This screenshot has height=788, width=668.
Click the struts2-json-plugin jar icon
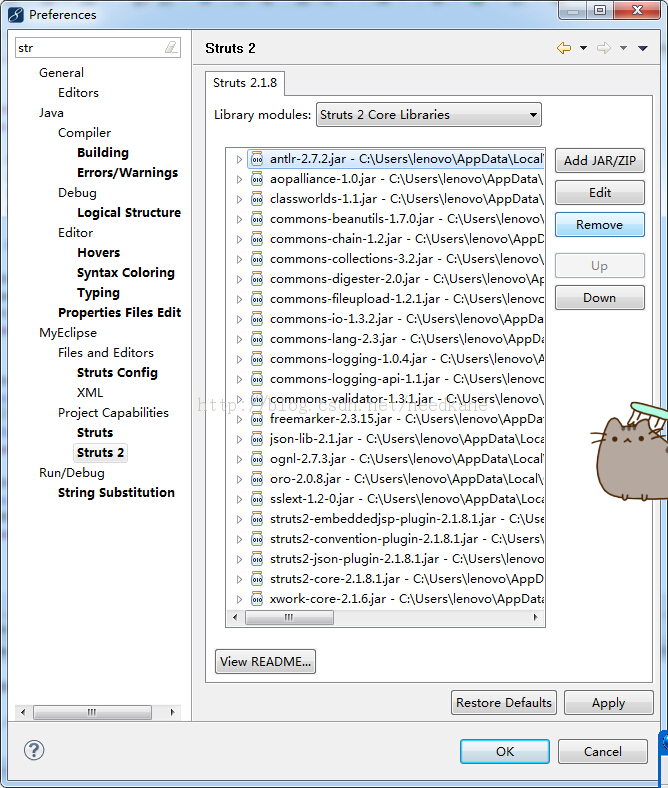(x=257, y=559)
